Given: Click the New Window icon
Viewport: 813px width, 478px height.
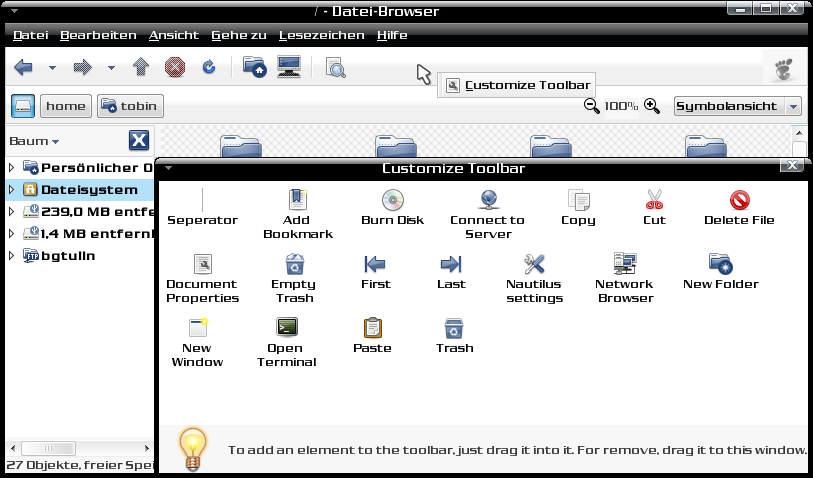Looking at the screenshot, I should point(198,328).
